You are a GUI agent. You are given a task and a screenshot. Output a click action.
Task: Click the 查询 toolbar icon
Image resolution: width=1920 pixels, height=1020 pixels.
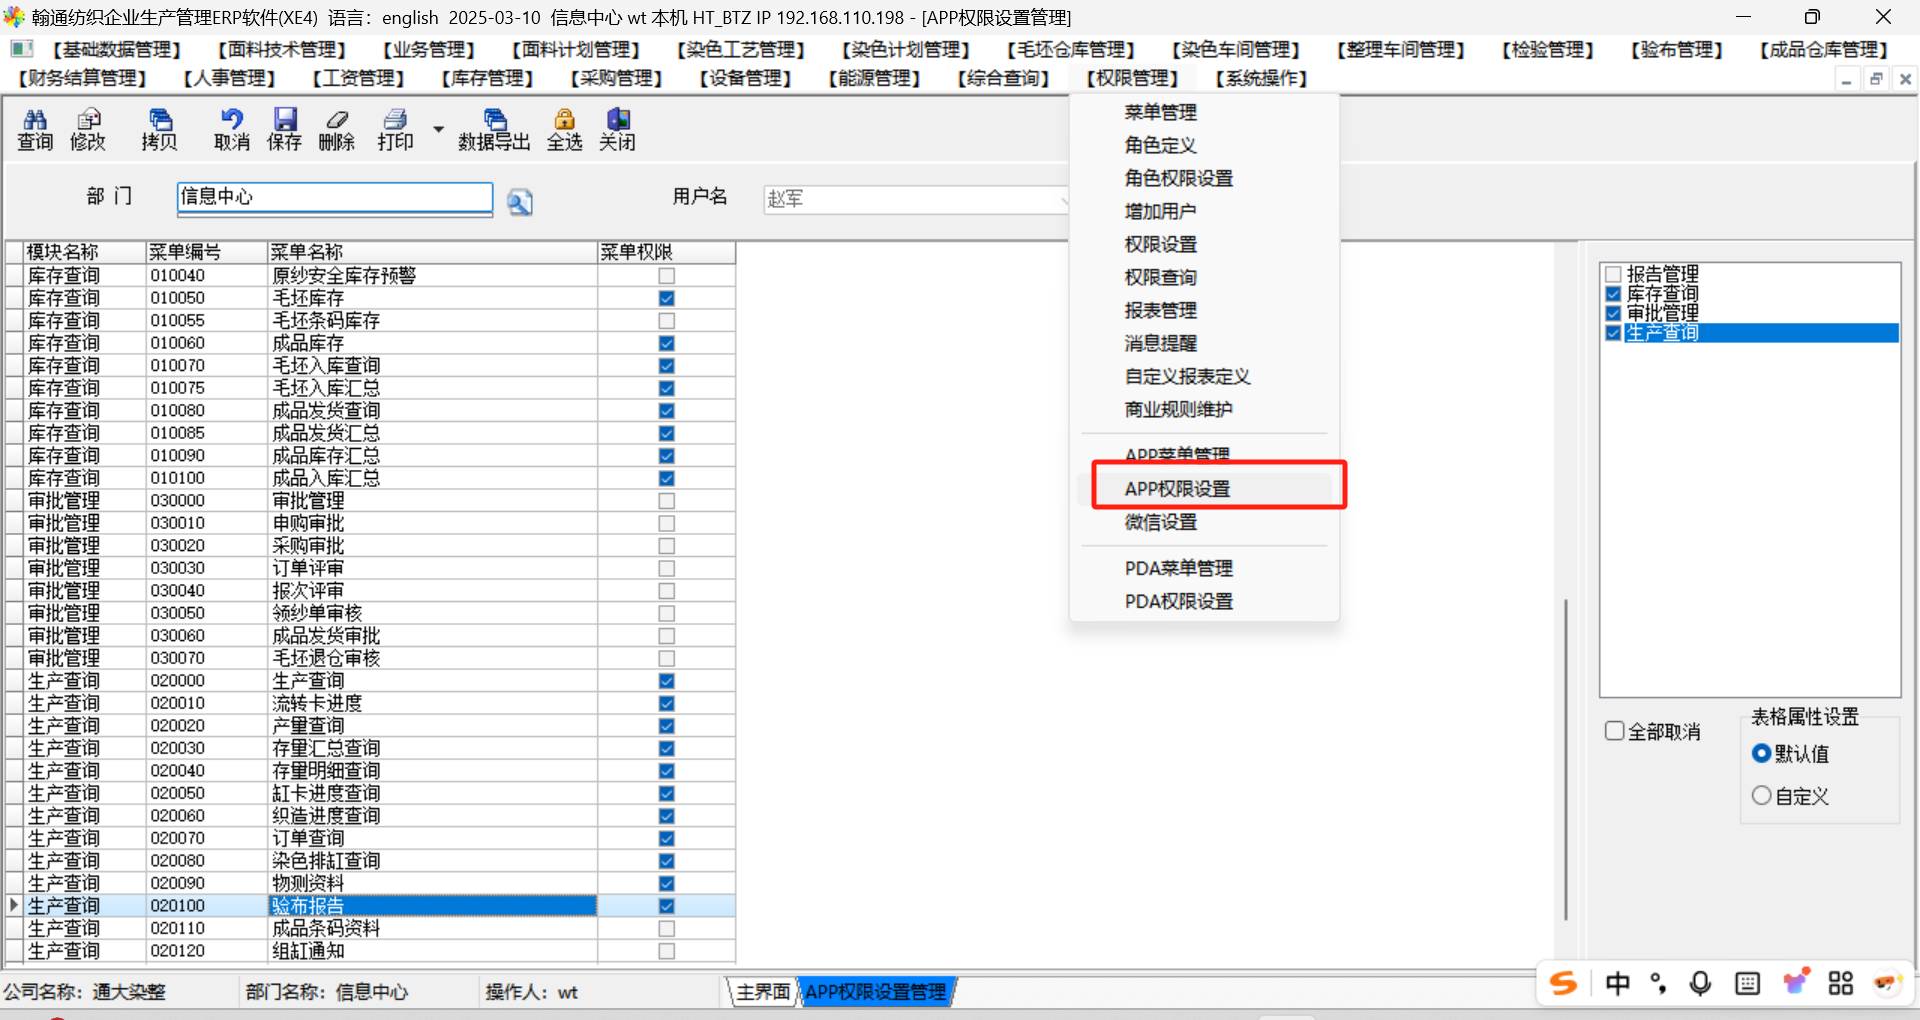point(35,130)
